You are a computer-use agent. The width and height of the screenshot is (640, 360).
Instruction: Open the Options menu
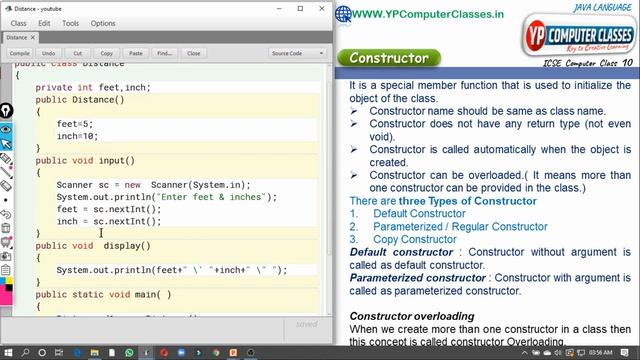point(103,23)
